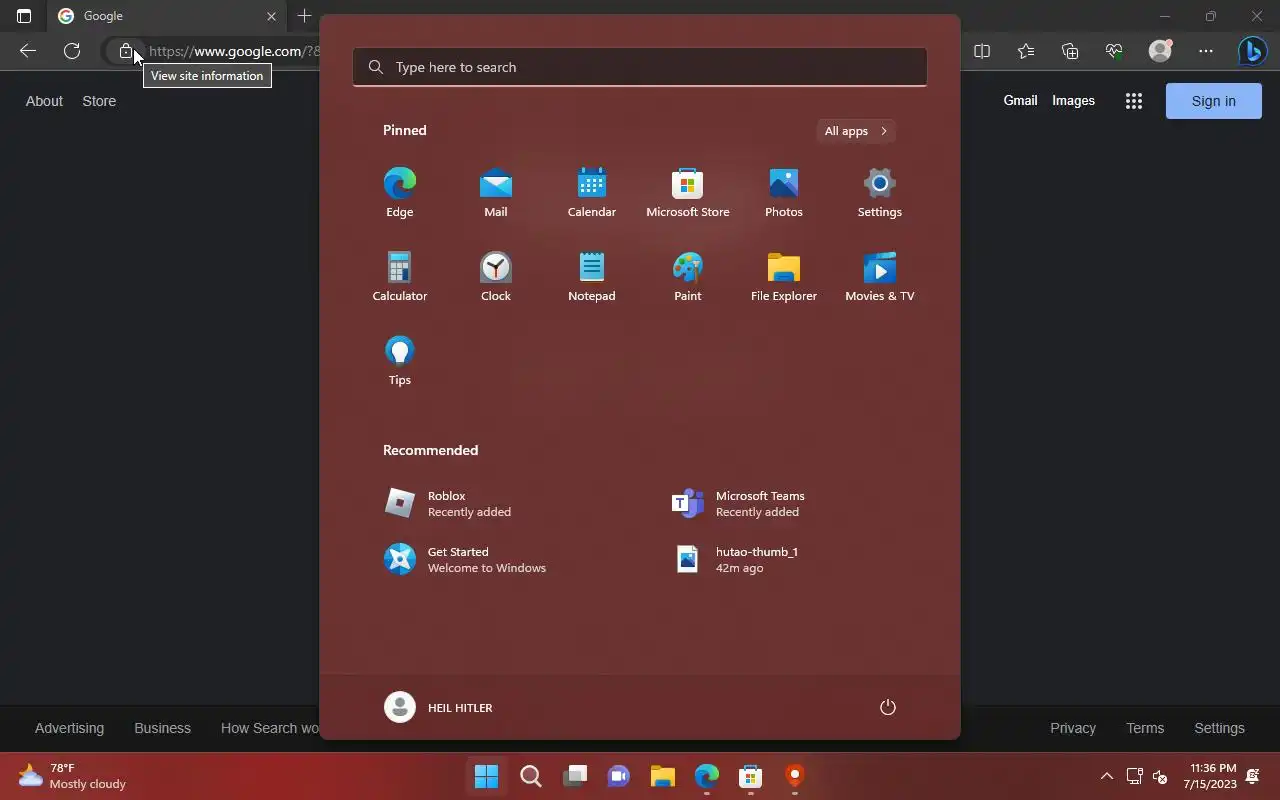
Task: Open Bing Chat sidebar button
Action: (x=1252, y=51)
